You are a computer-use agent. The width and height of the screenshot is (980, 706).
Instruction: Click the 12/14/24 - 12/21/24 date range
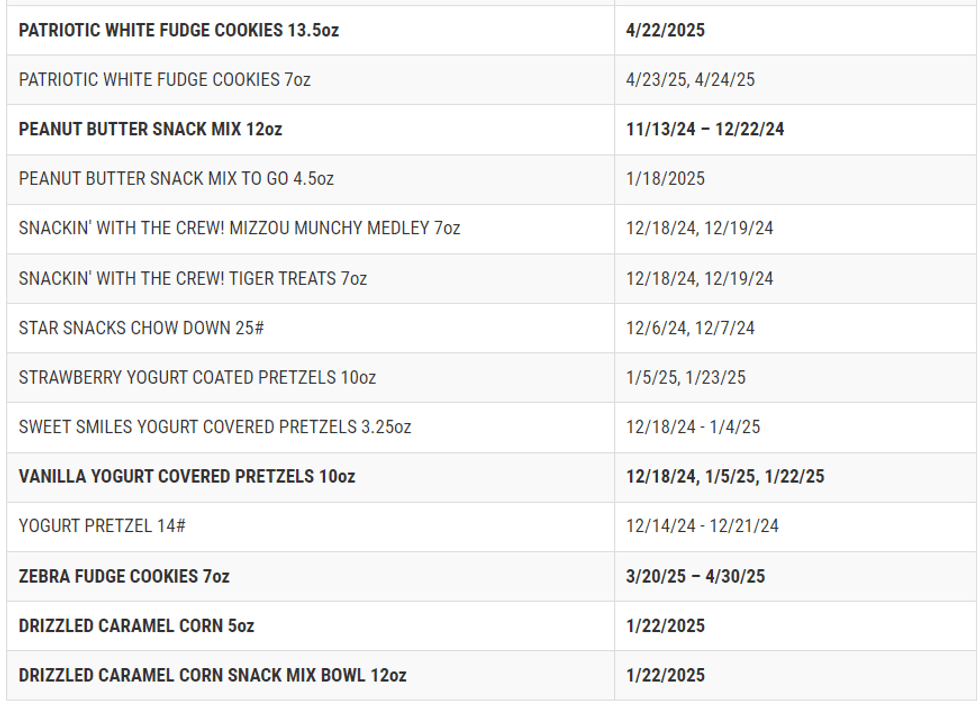[703, 526]
